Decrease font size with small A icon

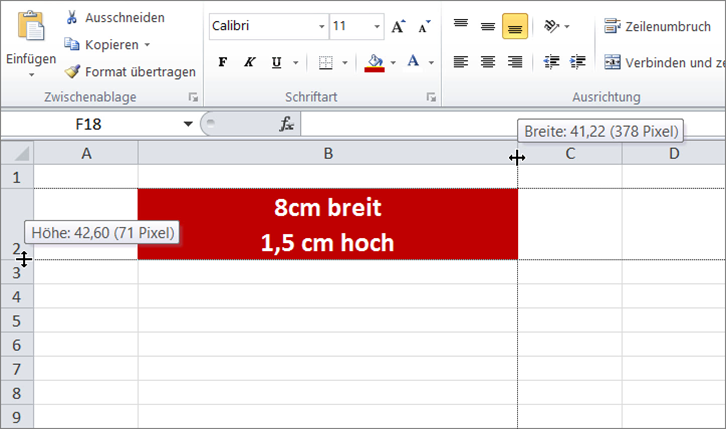[424, 27]
